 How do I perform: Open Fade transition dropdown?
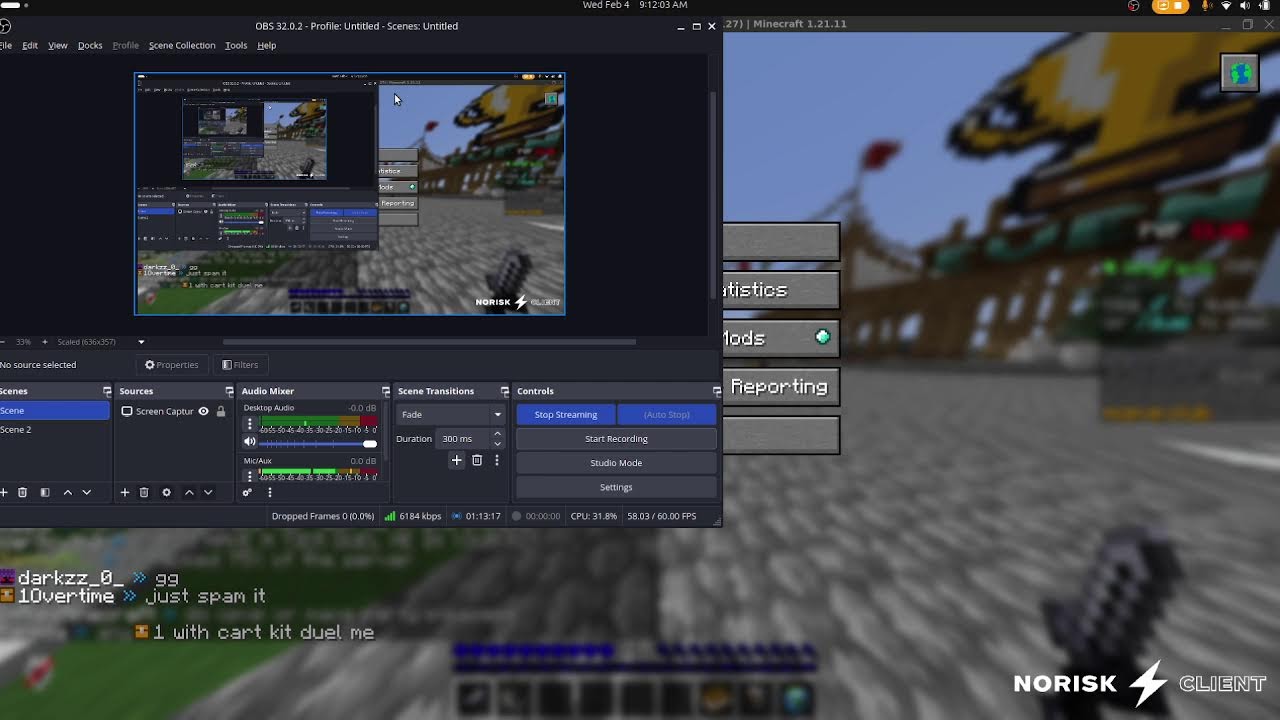coord(451,414)
